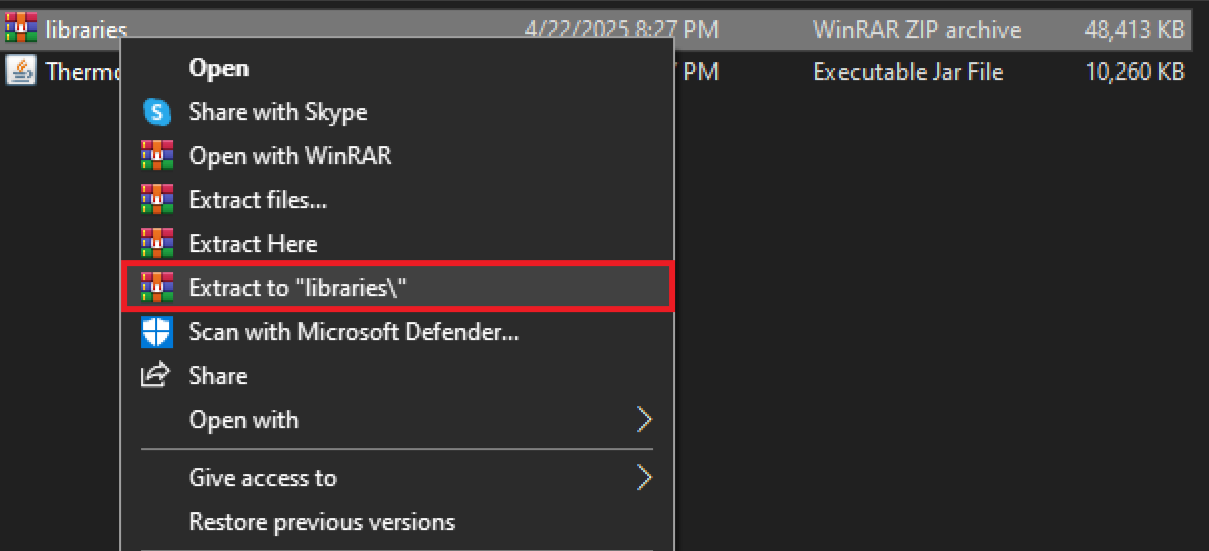Select Restore previous versions
The image size is (1209, 551).
[x=397, y=522]
